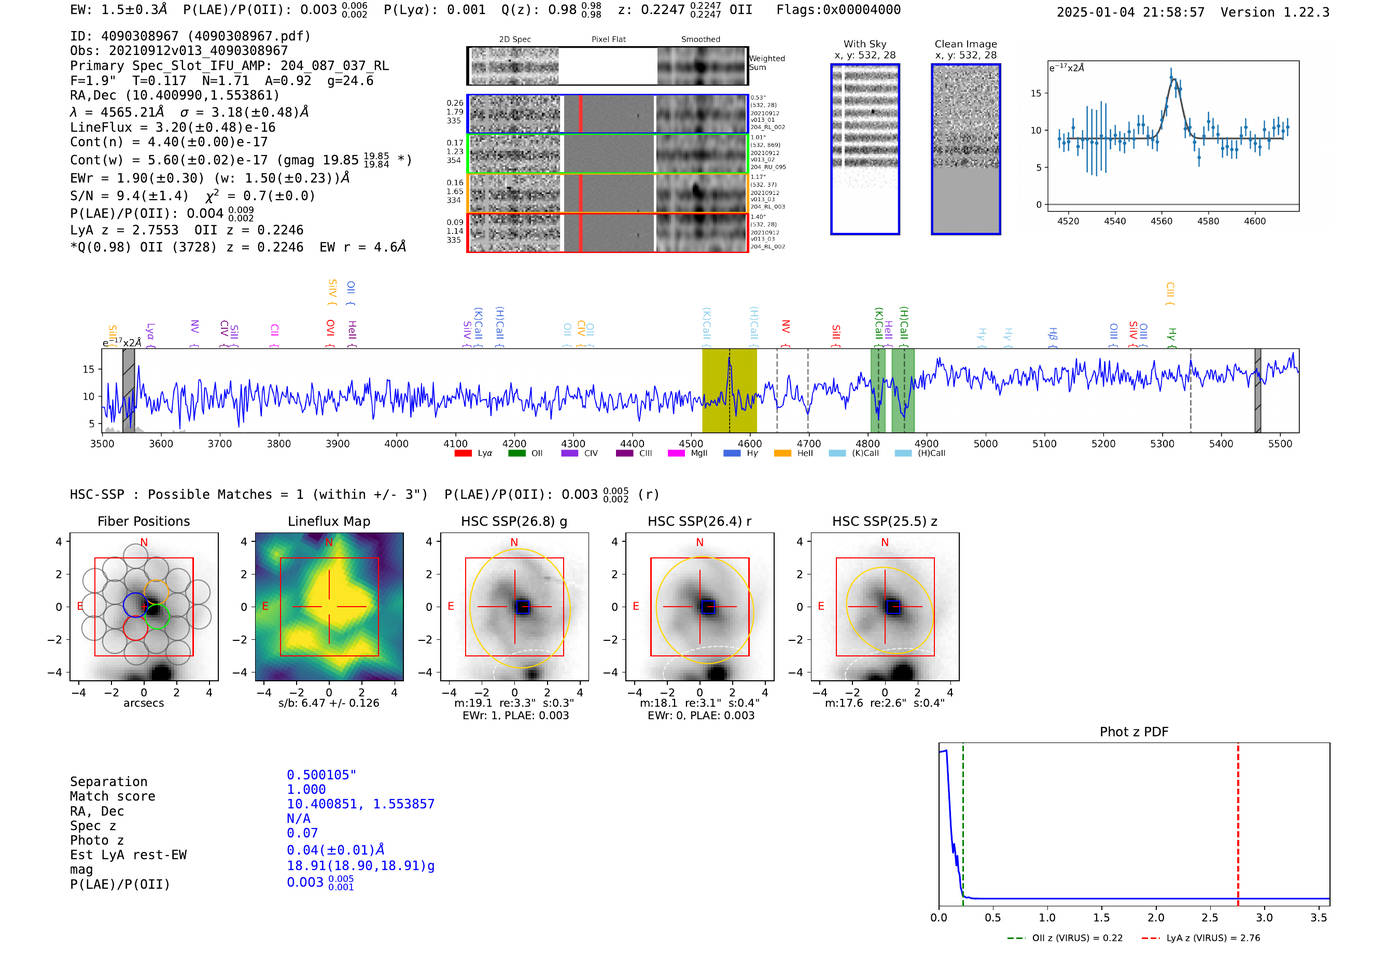Click the red dashed LyA z line in PDF
The image size is (1400, 953).
click(1238, 824)
